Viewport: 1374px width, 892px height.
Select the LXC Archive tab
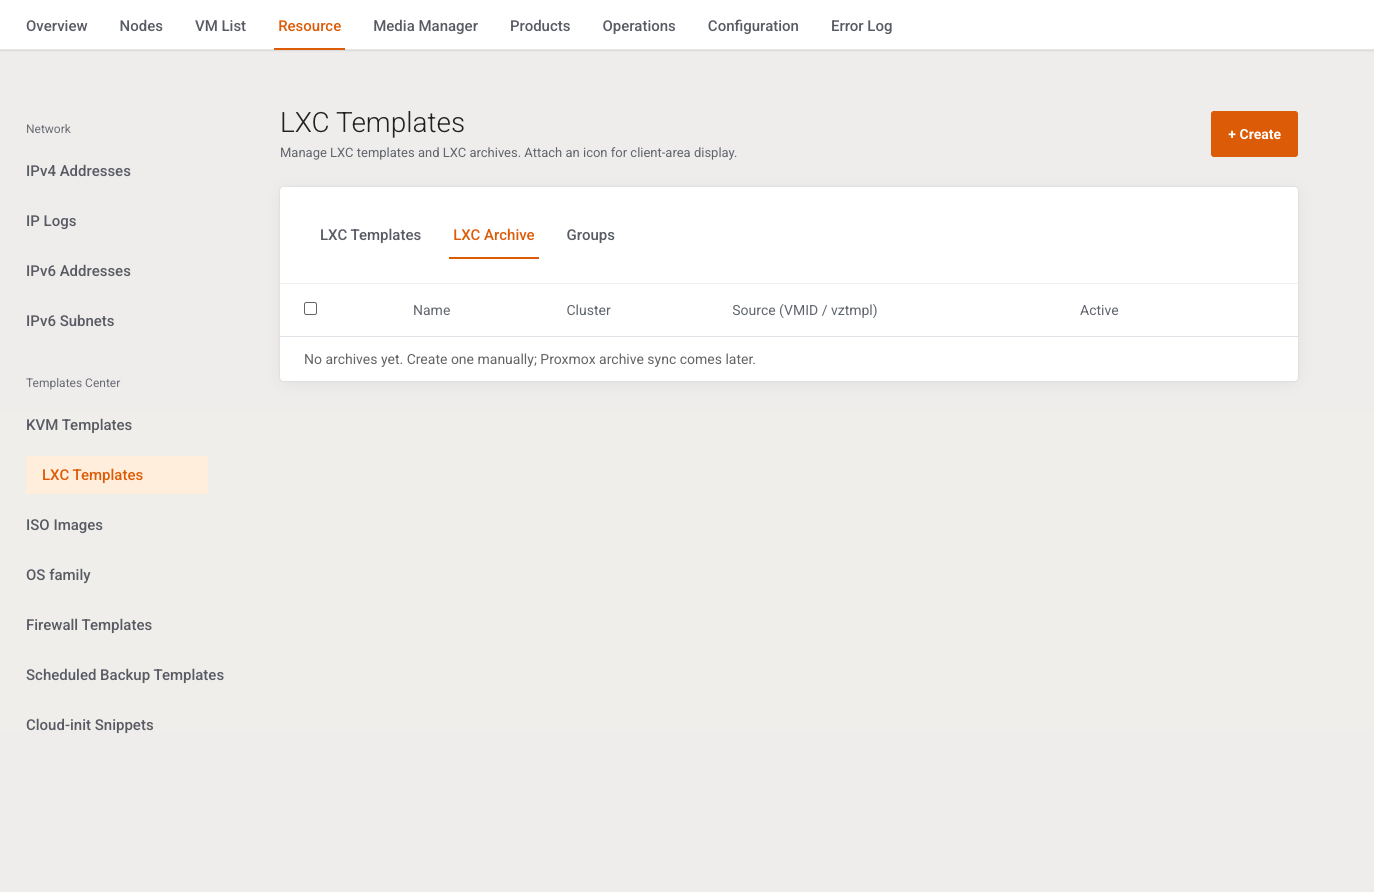[494, 235]
